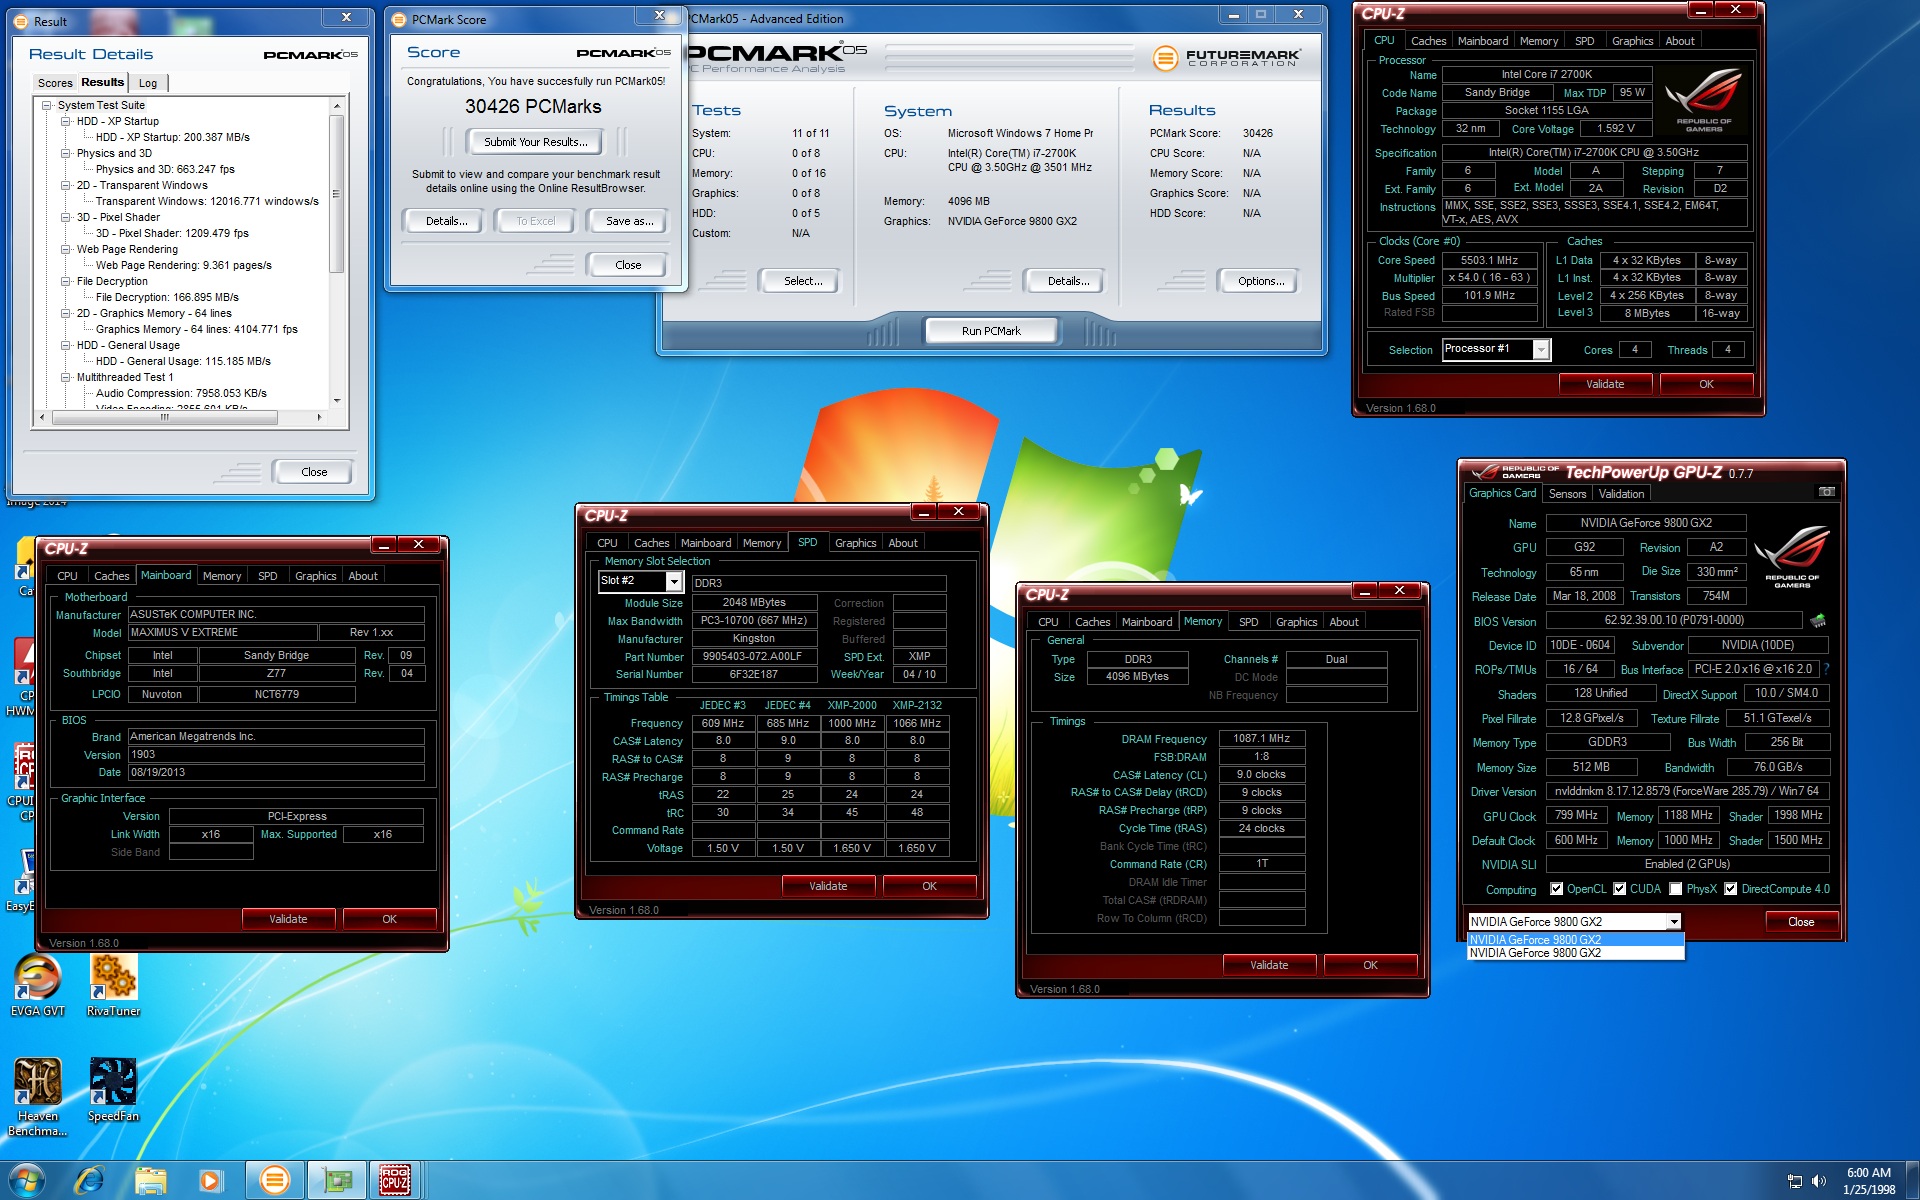Click the highlighted NVIDIA GeForce 9800 GX2 list entry
Image resolution: width=1920 pixels, height=1200 pixels.
tap(1575, 940)
